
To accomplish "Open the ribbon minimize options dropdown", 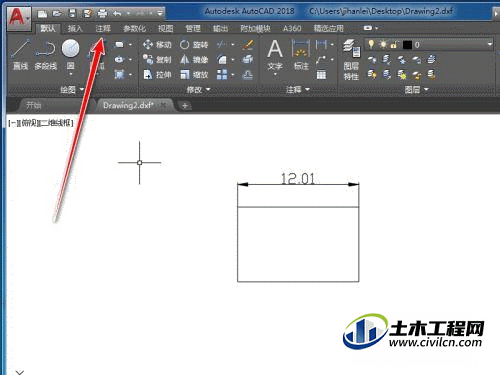I will [x=376, y=28].
